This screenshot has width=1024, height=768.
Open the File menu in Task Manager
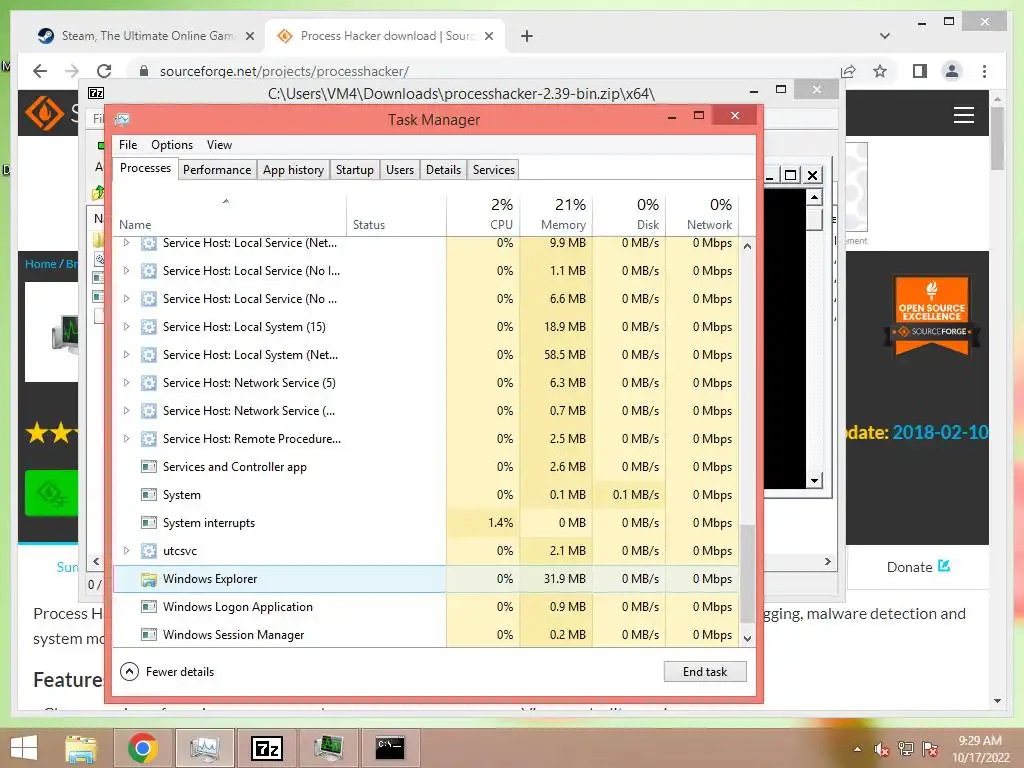pos(128,145)
